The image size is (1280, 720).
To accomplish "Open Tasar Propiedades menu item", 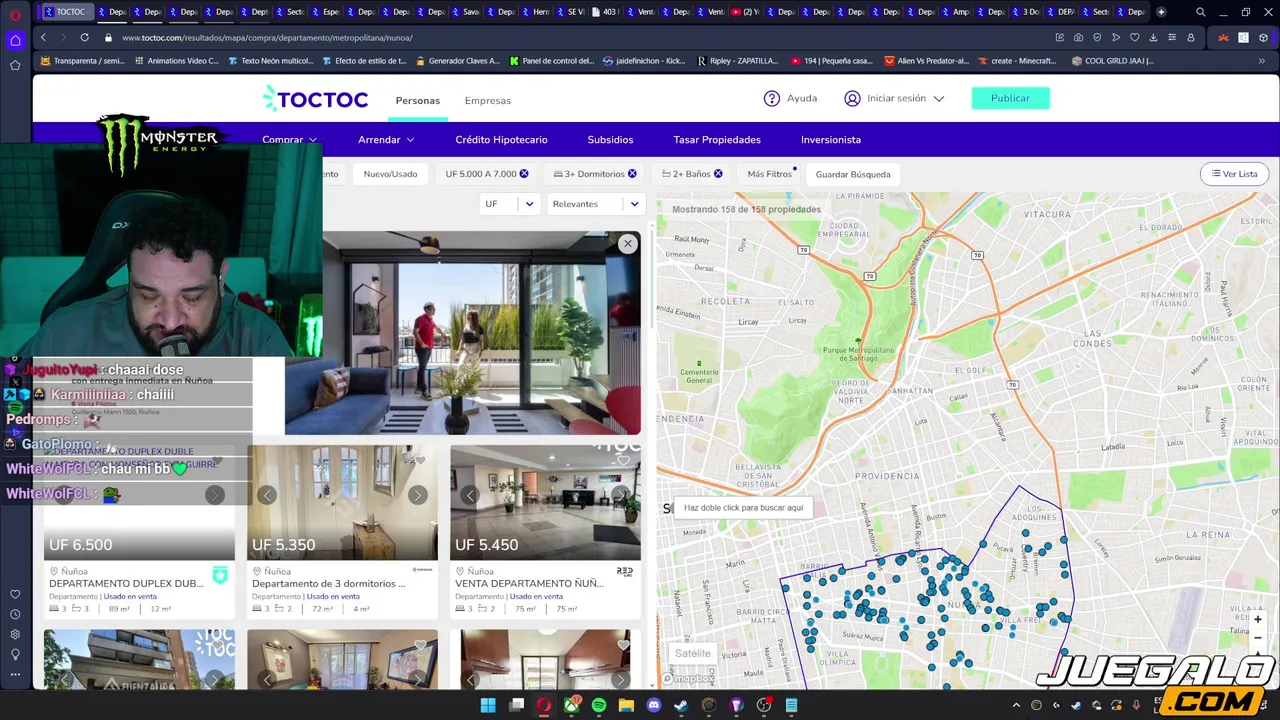I will pyautogui.click(x=717, y=140).
